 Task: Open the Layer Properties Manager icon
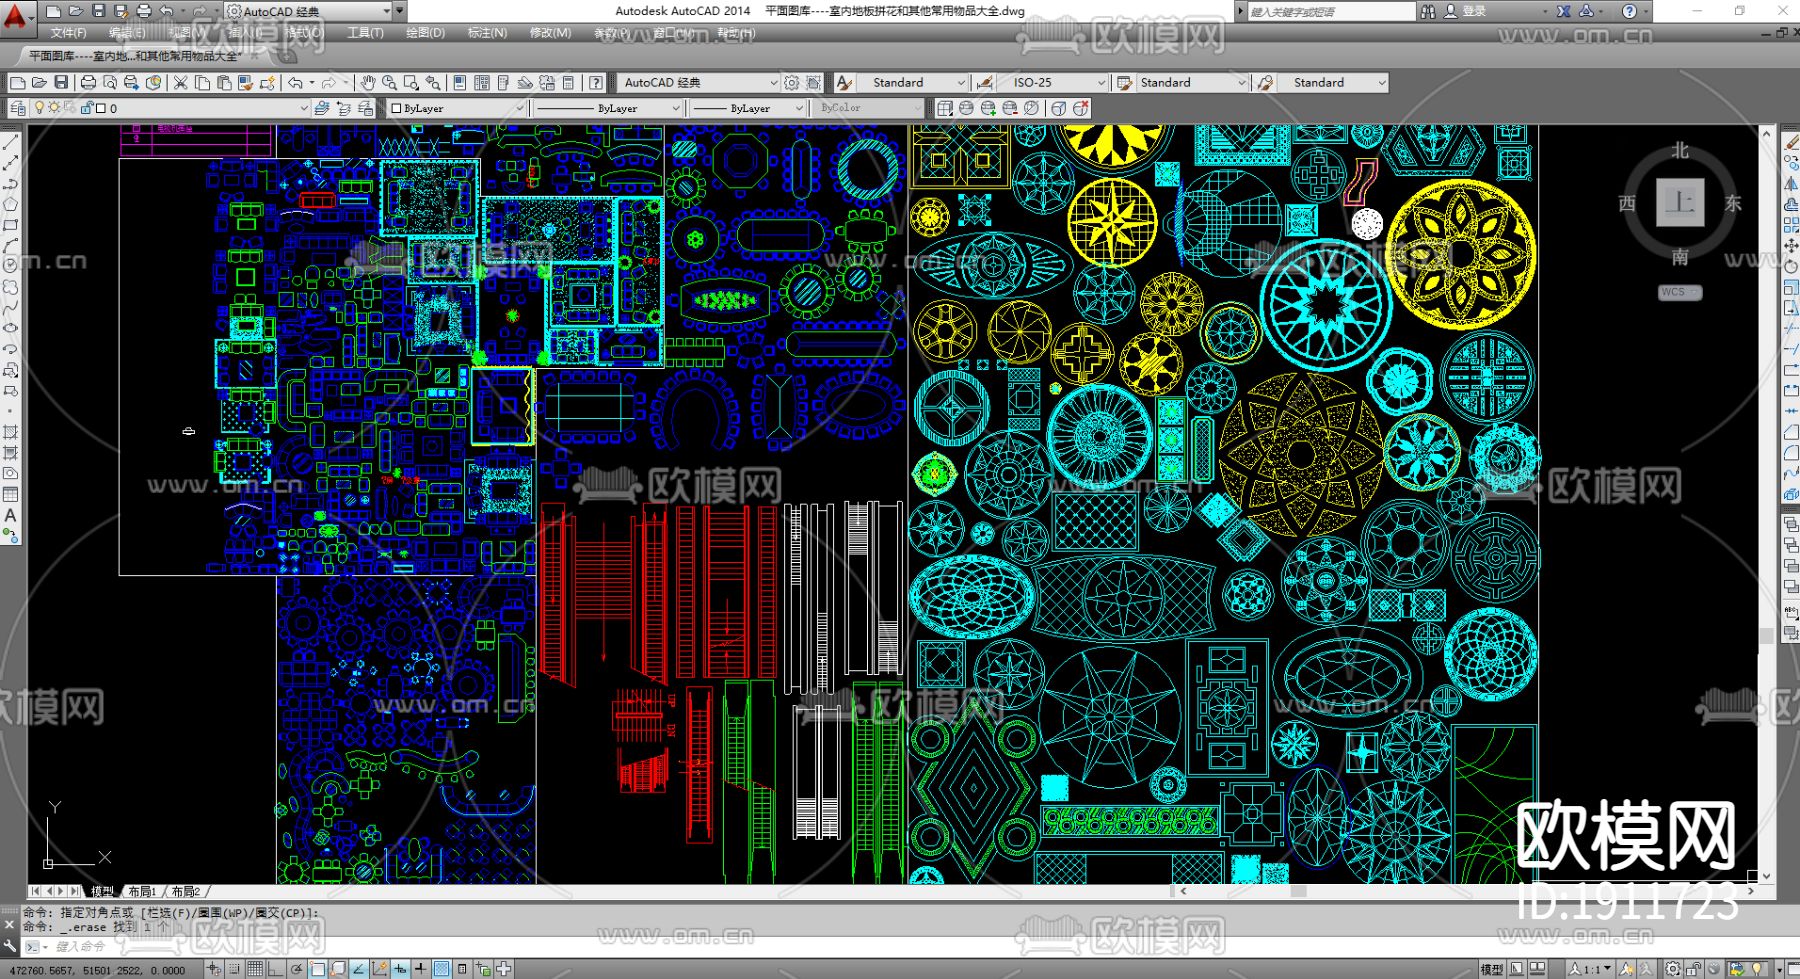17,108
